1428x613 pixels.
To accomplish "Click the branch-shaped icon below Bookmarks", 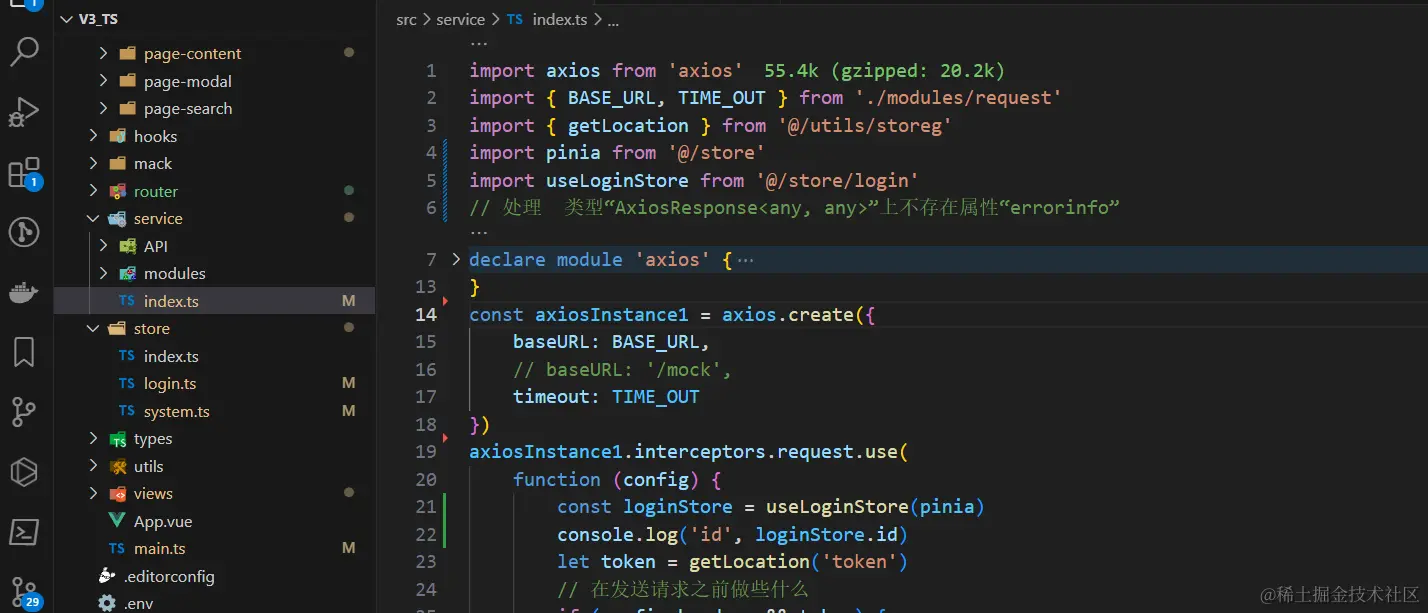I will tap(24, 412).
